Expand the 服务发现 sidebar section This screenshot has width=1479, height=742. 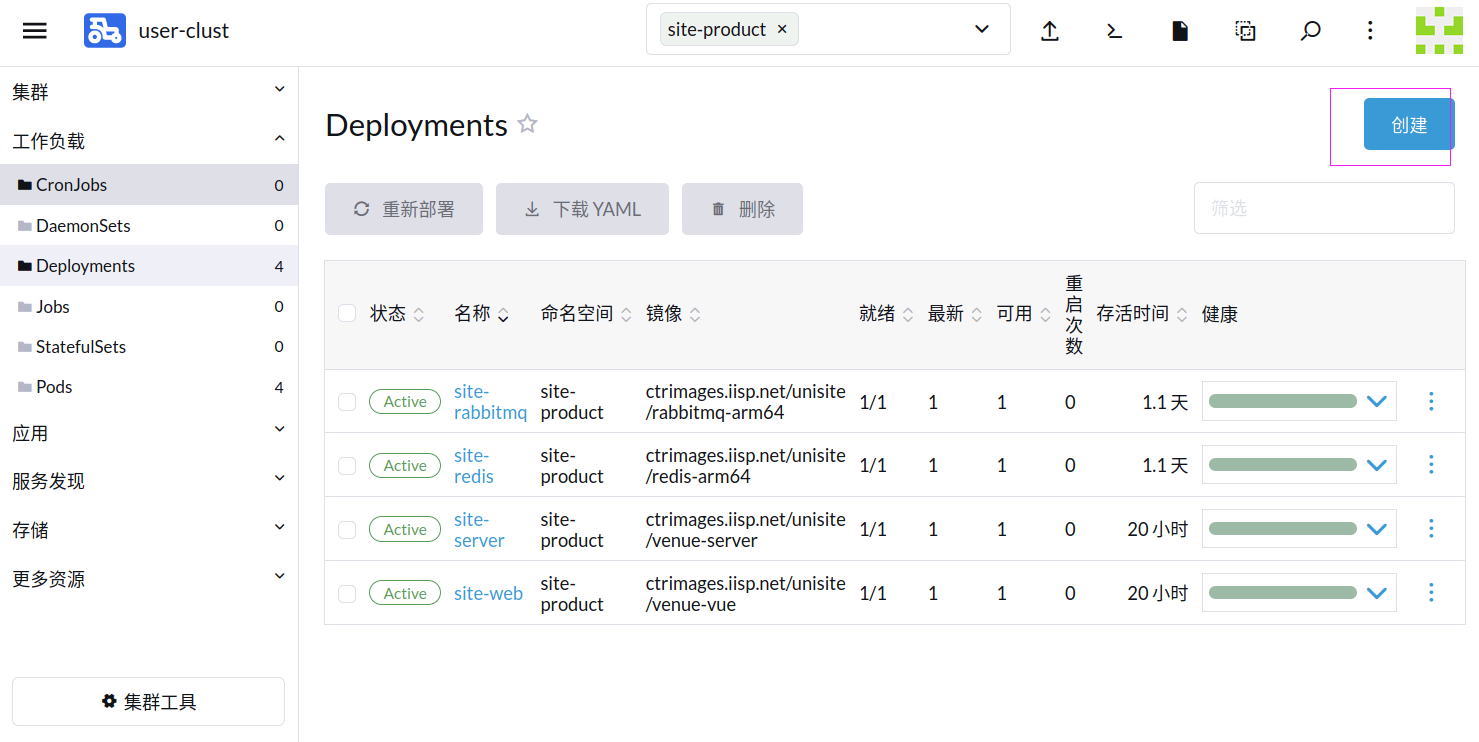pos(148,481)
